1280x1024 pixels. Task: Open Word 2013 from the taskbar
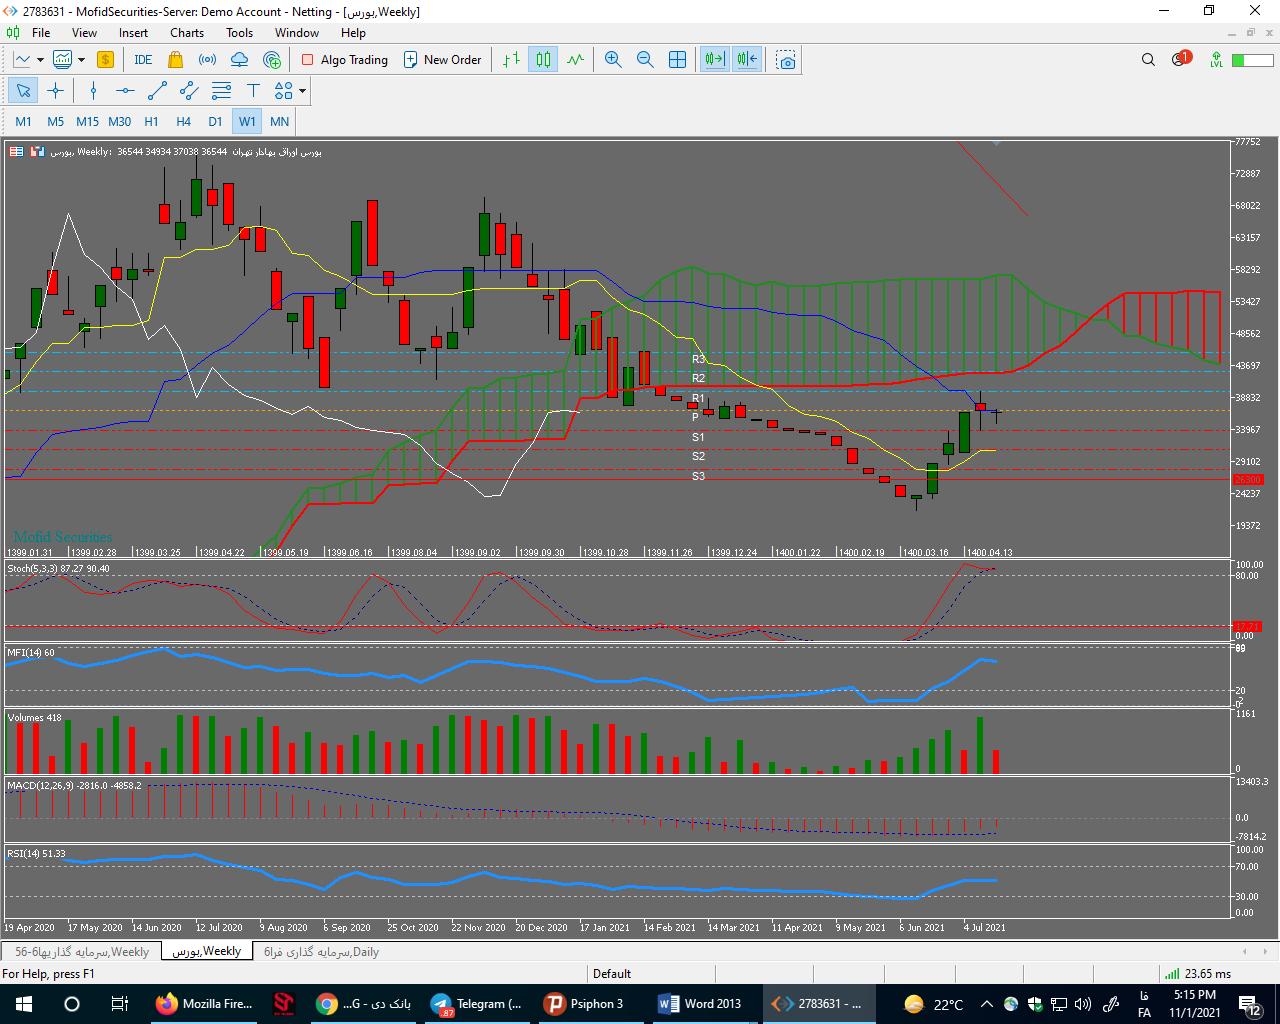[x=701, y=1004]
